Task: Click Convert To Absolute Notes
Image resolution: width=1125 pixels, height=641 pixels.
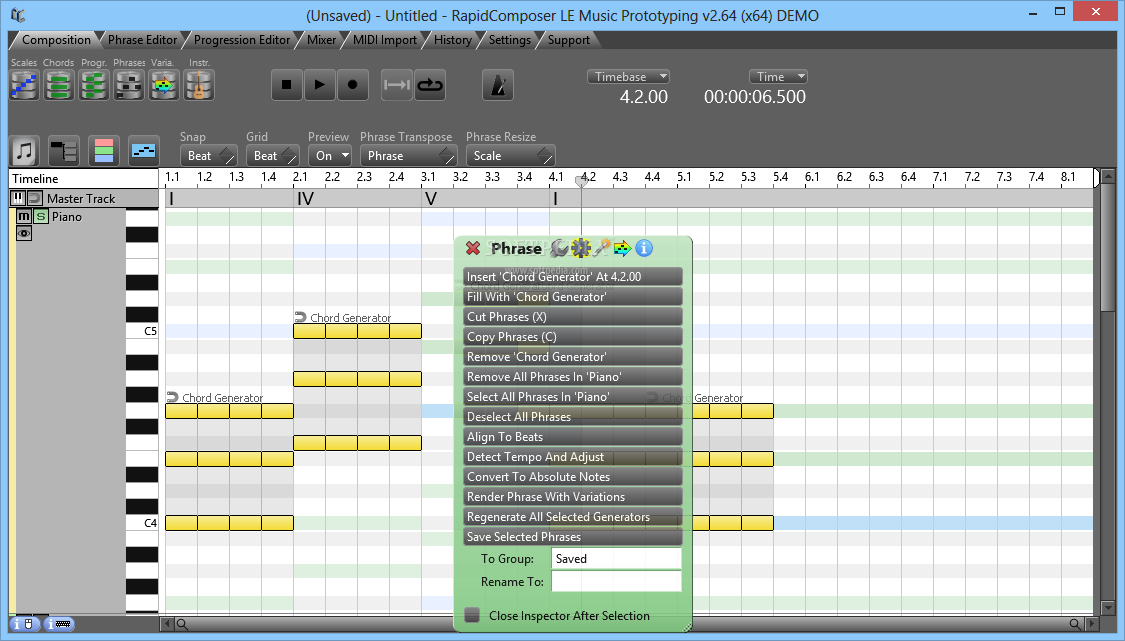Action: [573, 477]
